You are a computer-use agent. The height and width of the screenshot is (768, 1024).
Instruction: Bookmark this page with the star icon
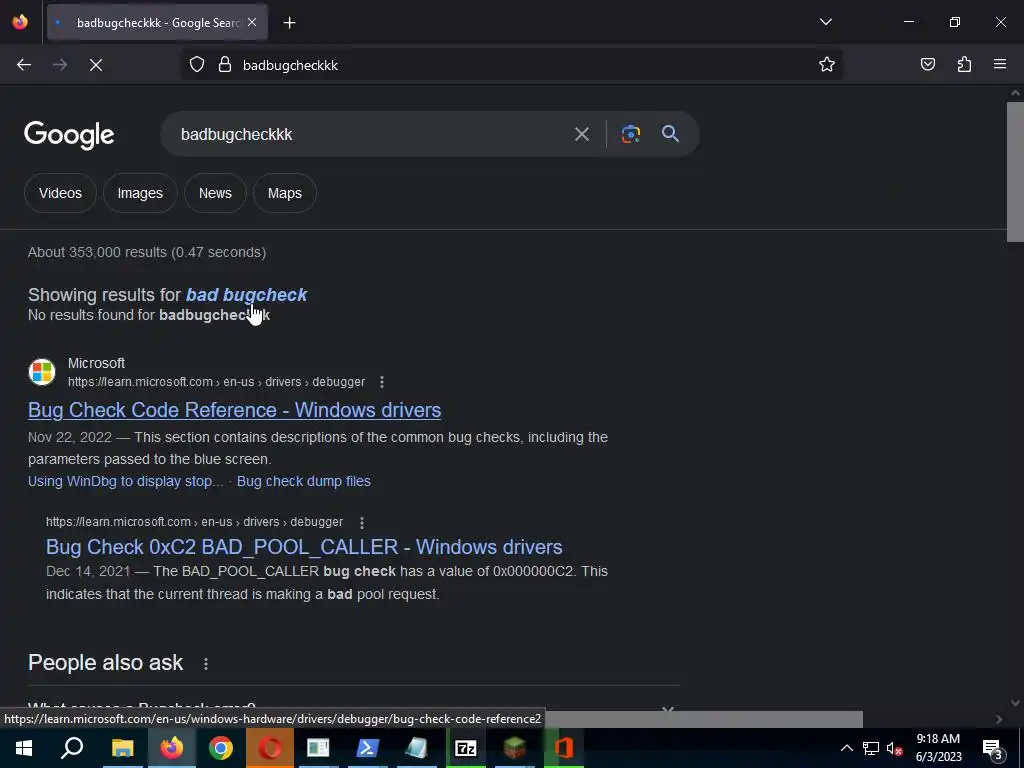tap(827, 65)
